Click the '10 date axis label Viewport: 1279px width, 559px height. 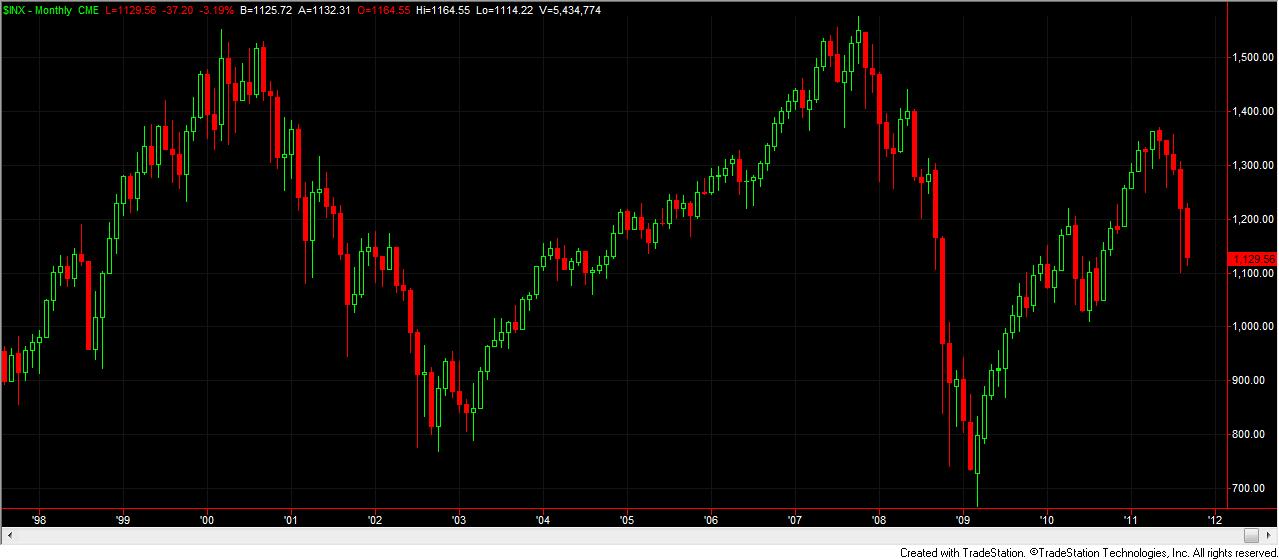(x=1047, y=520)
